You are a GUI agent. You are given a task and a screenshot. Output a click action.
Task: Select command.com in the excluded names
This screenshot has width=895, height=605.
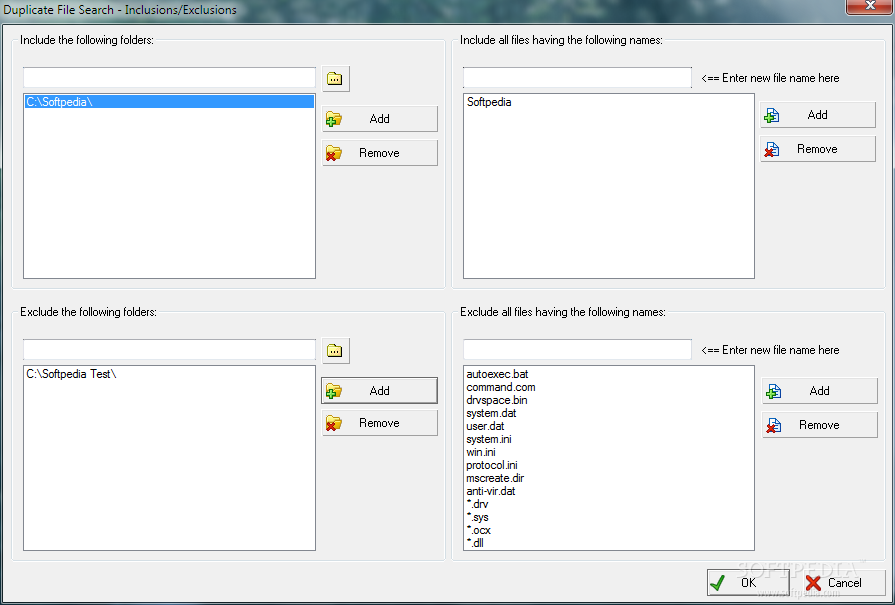coord(608,388)
